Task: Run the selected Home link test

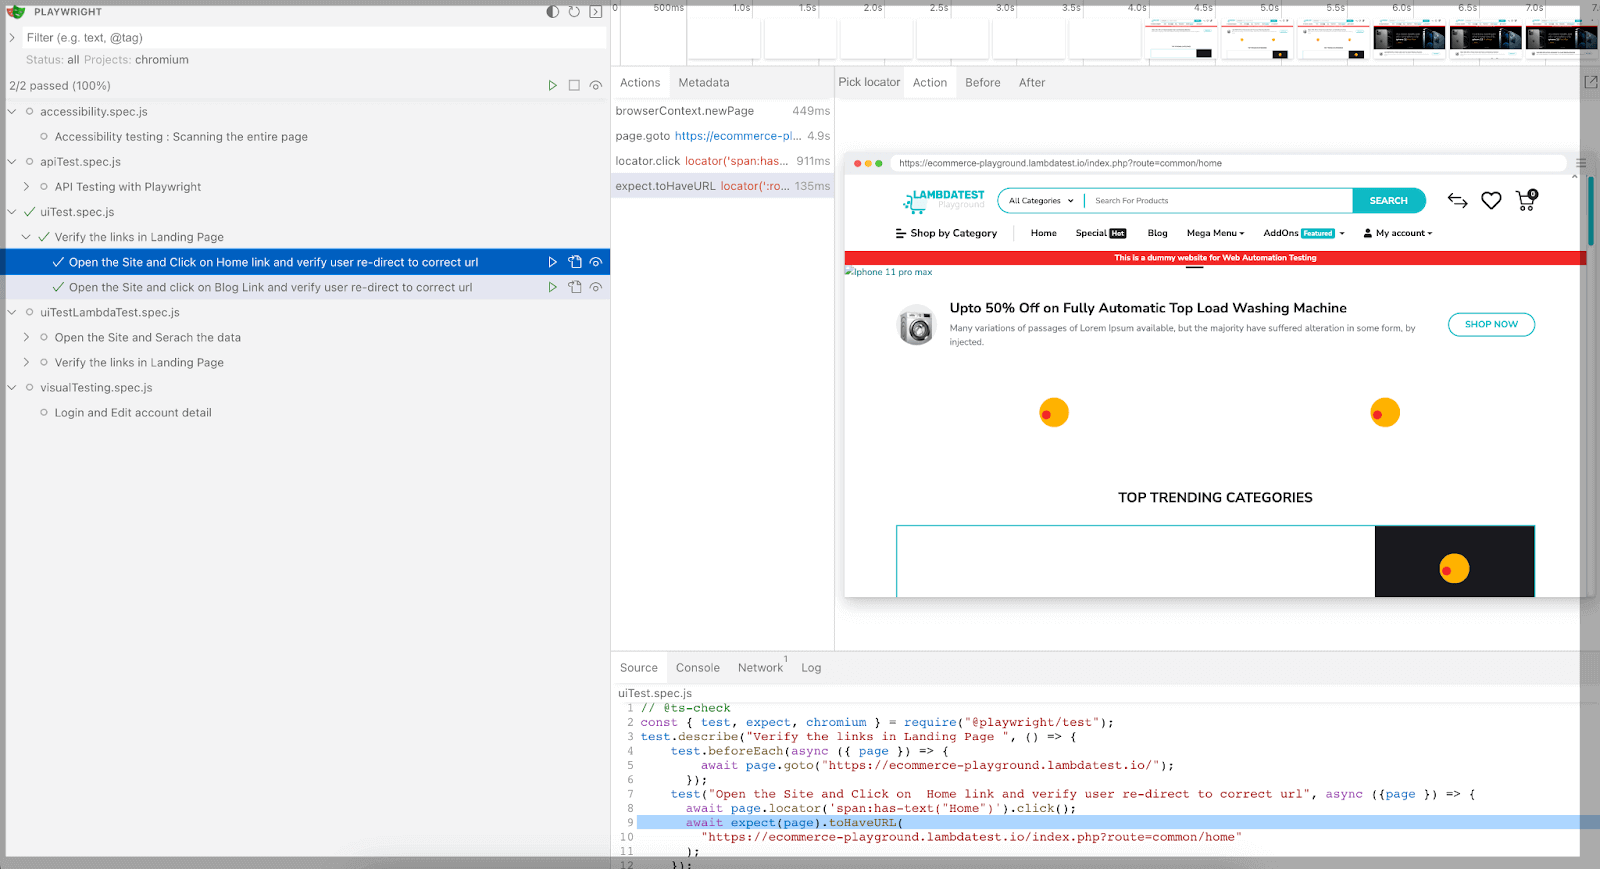Action: pos(552,262)
